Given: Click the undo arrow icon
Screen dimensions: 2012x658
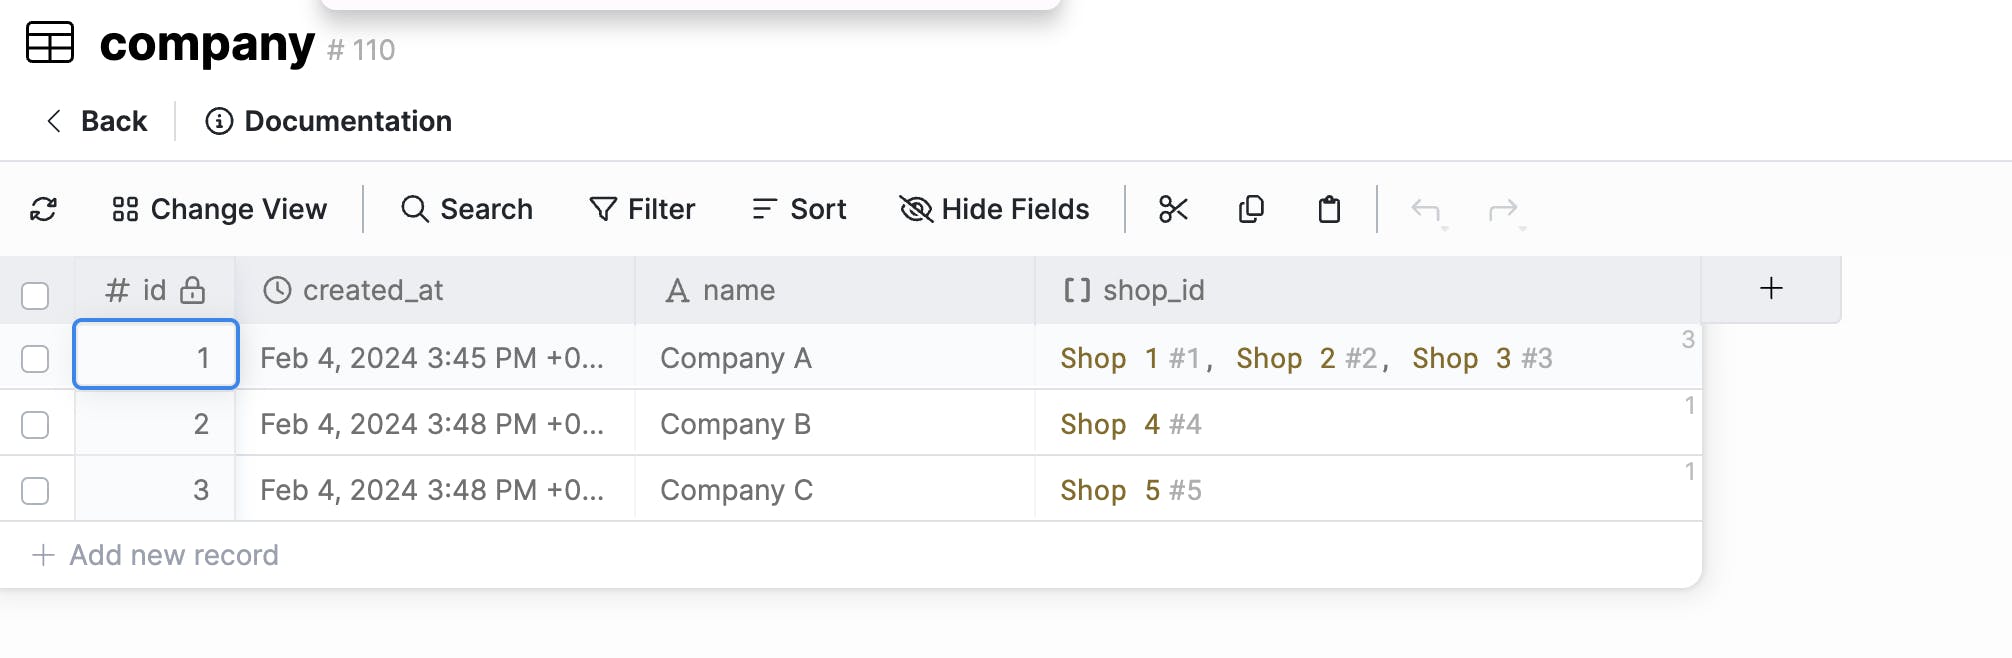Looking at the screenshot, I should (1426, 209).
